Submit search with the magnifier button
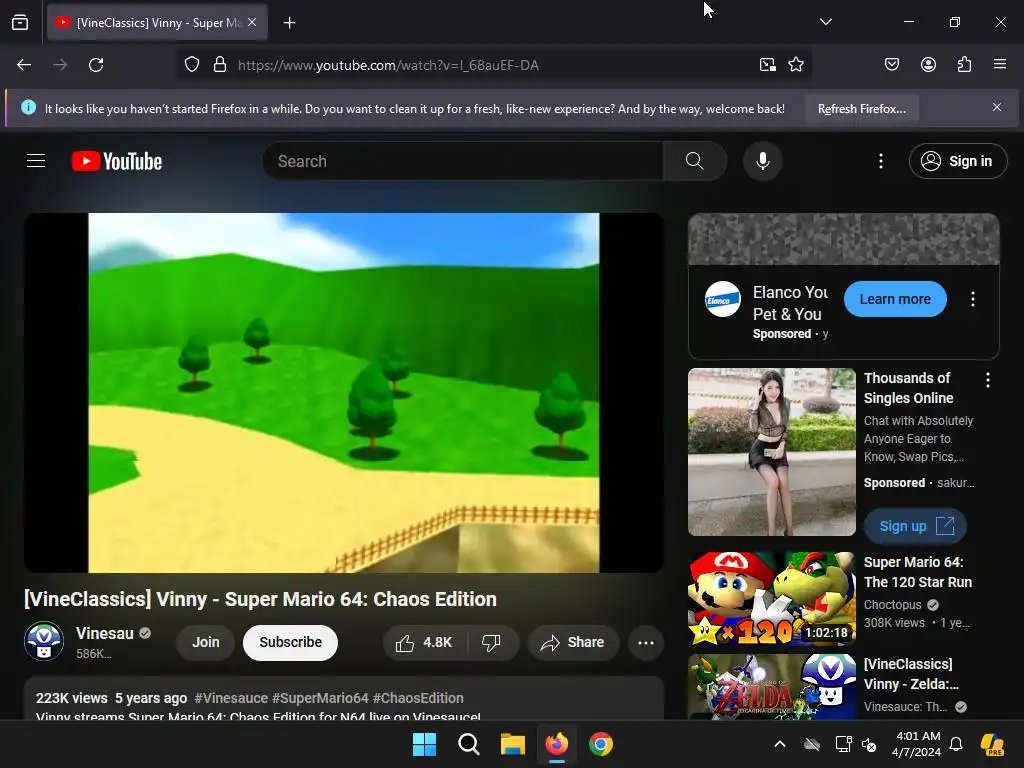Screen dimensions: 1024x768 [694, 161]
